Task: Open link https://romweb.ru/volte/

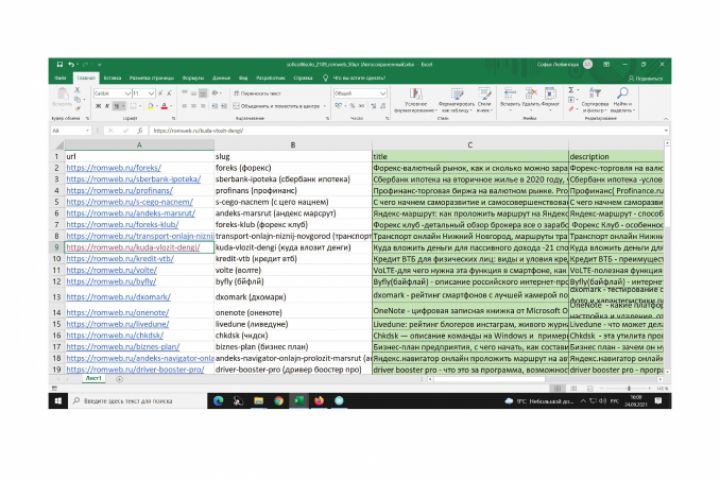Action: (112, 270)
